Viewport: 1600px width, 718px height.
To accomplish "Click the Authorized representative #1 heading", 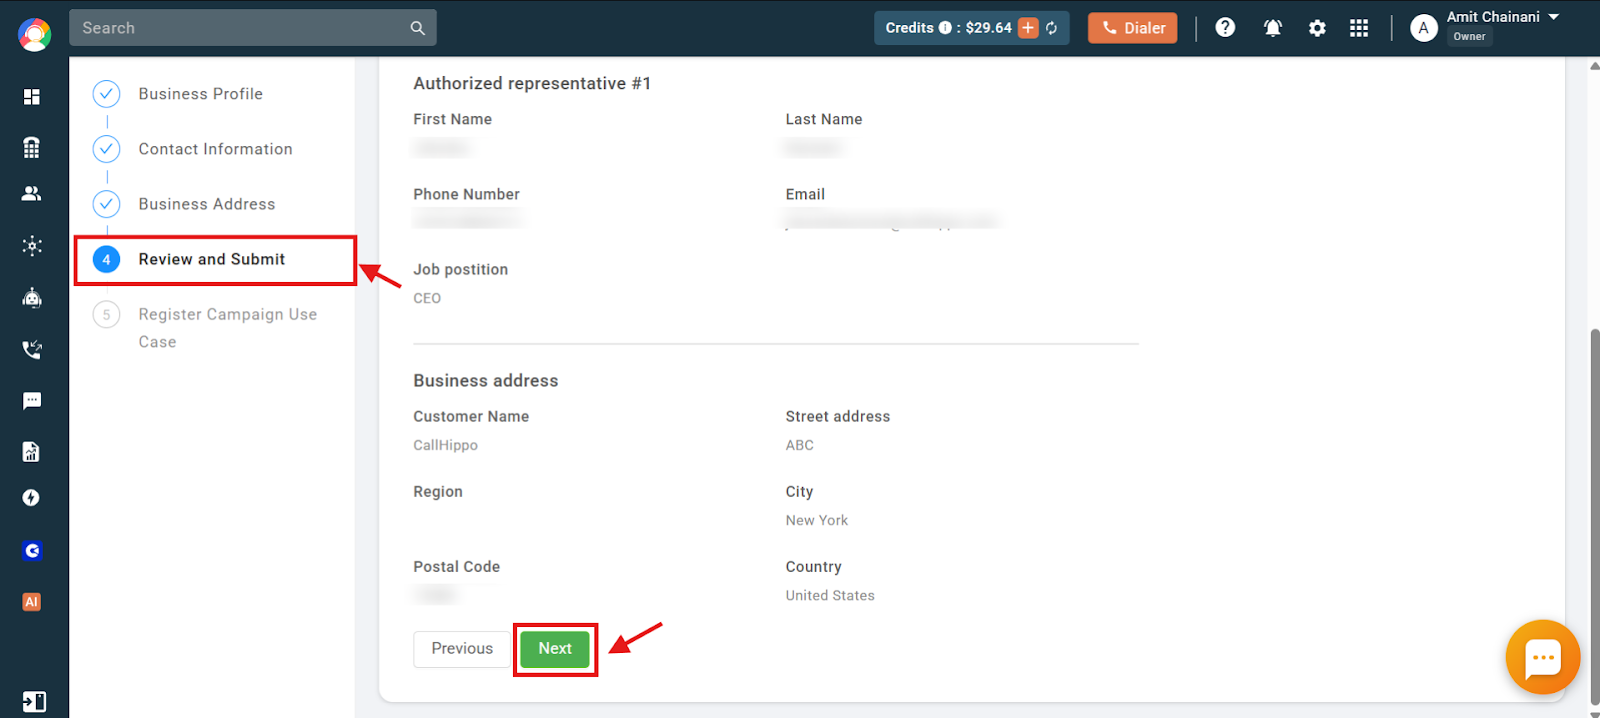I will pos(532,84).
